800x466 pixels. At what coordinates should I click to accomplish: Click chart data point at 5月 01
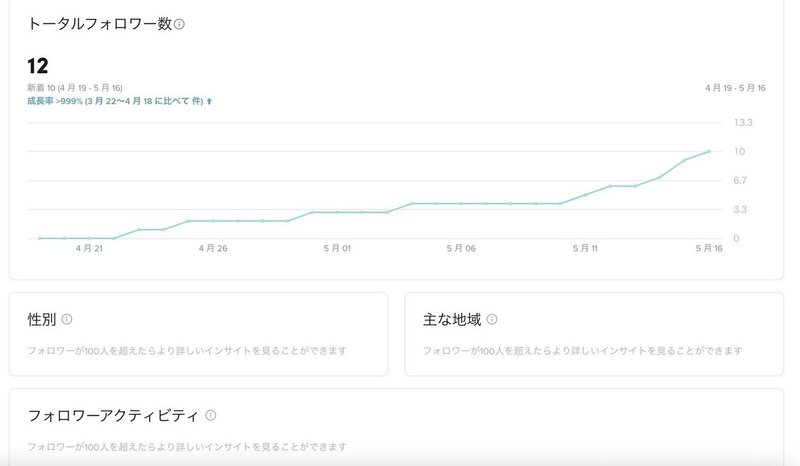click(x=337, y=212)
